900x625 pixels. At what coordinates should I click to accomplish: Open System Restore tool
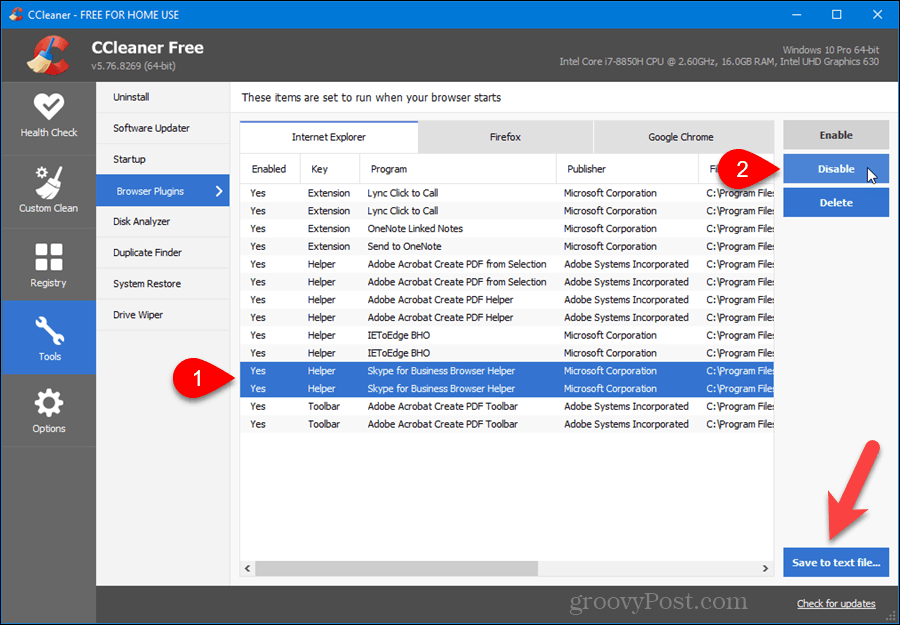(x=163, y=284)
